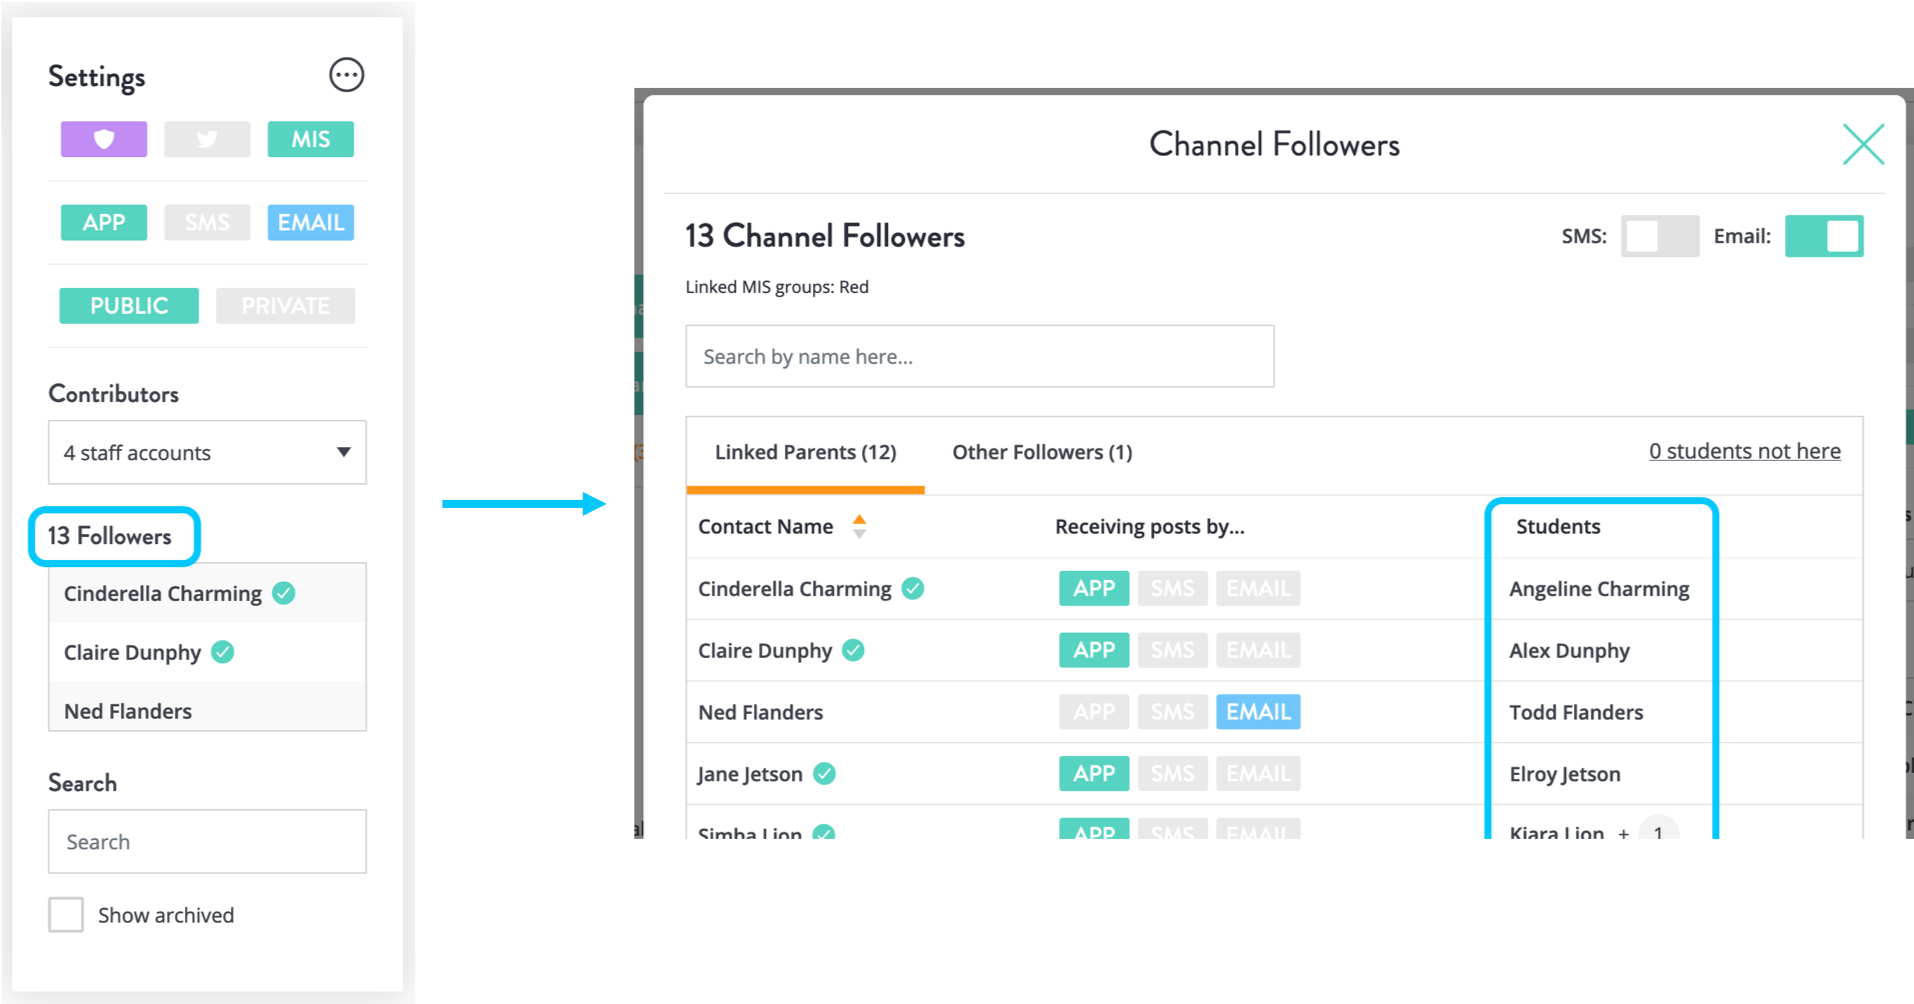This screenshot has height=1004, width=1914.
Task: Click verified checkmark beside Cinderella Charming in sidebar
Action: point(284,593)
